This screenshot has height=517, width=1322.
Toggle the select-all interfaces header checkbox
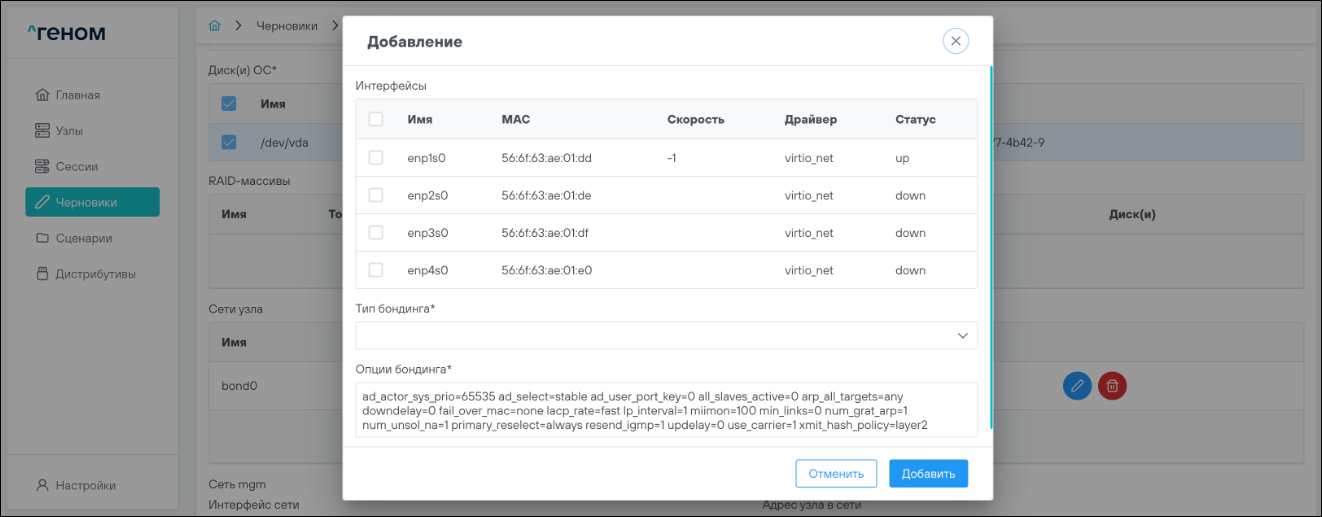(x=376, y=119)
